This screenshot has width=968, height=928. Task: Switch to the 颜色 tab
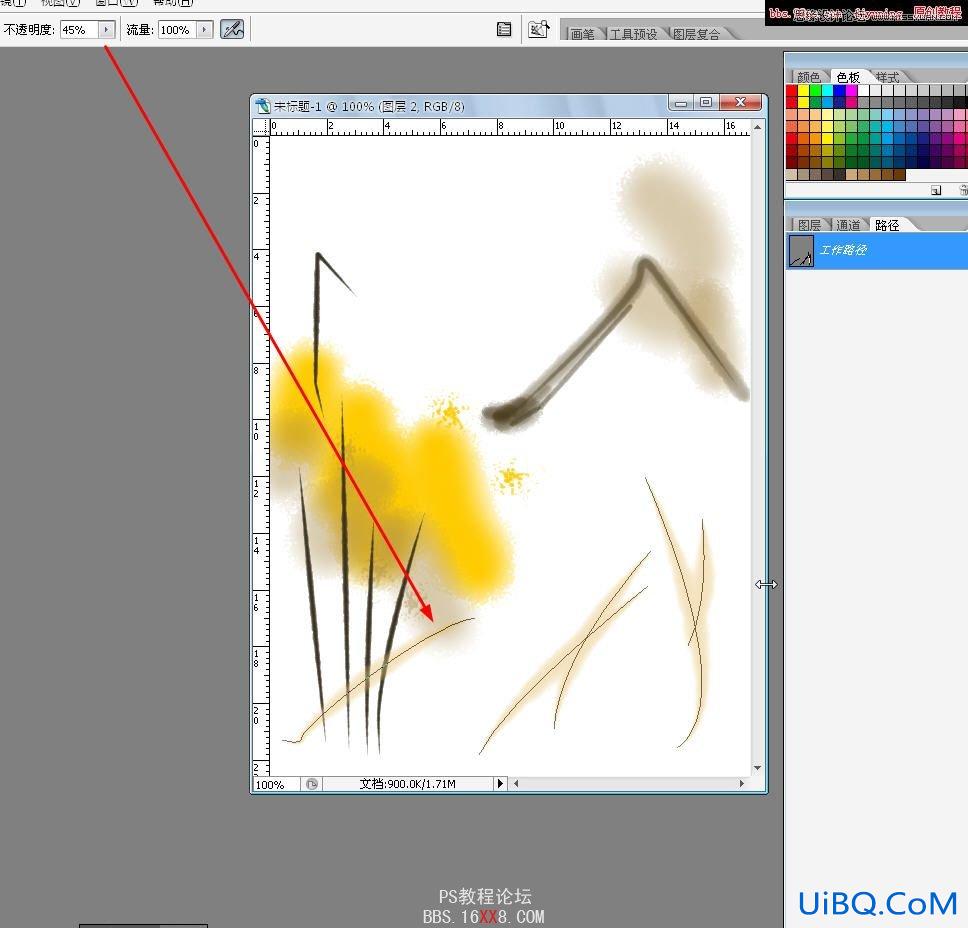point(809,77)
